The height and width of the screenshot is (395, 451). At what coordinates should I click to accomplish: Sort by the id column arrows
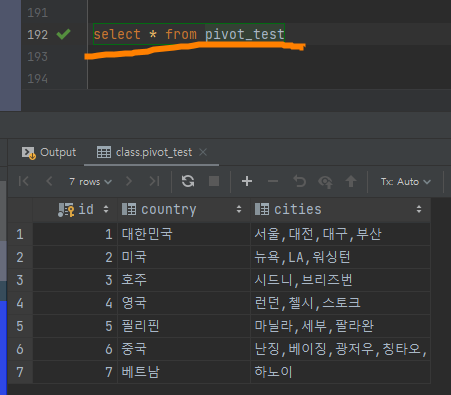106,209
